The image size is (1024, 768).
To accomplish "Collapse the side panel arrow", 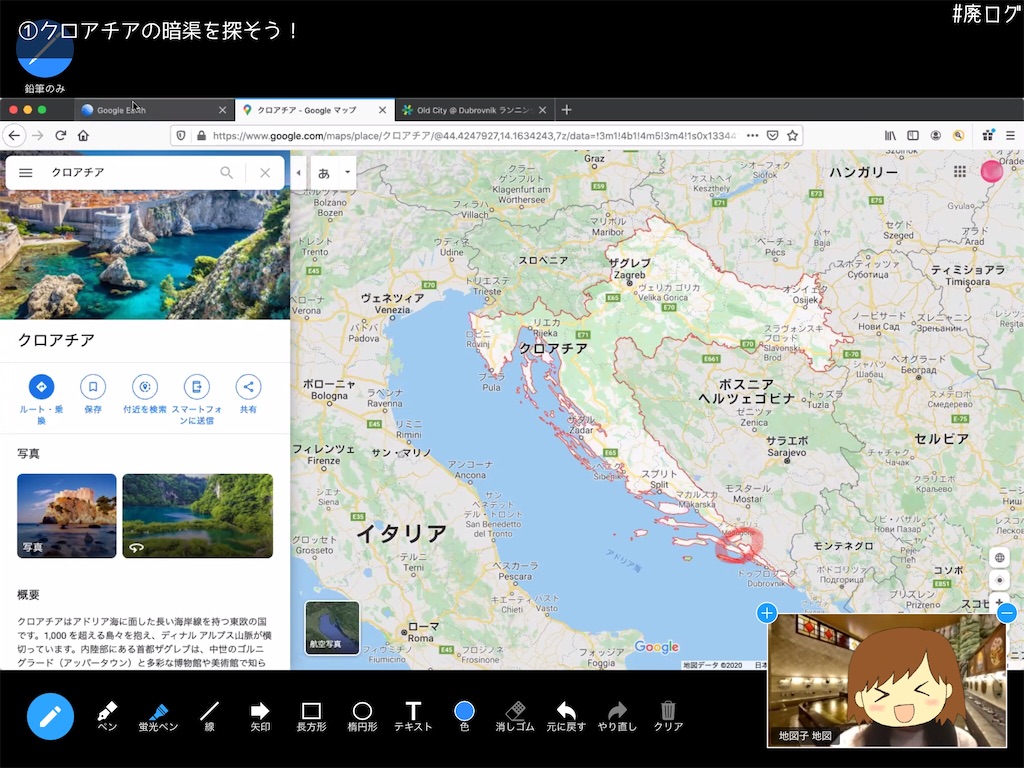I will 298,172.
